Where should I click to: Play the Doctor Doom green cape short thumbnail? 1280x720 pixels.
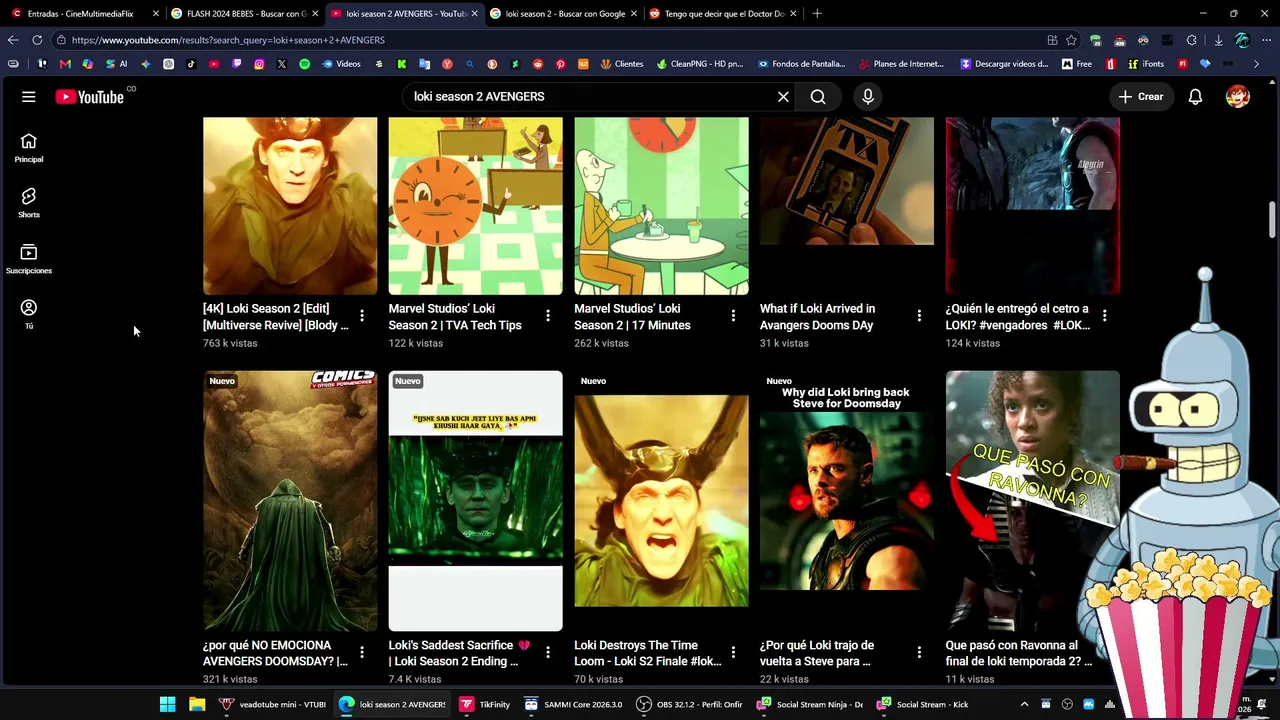(x=290, y=501)
